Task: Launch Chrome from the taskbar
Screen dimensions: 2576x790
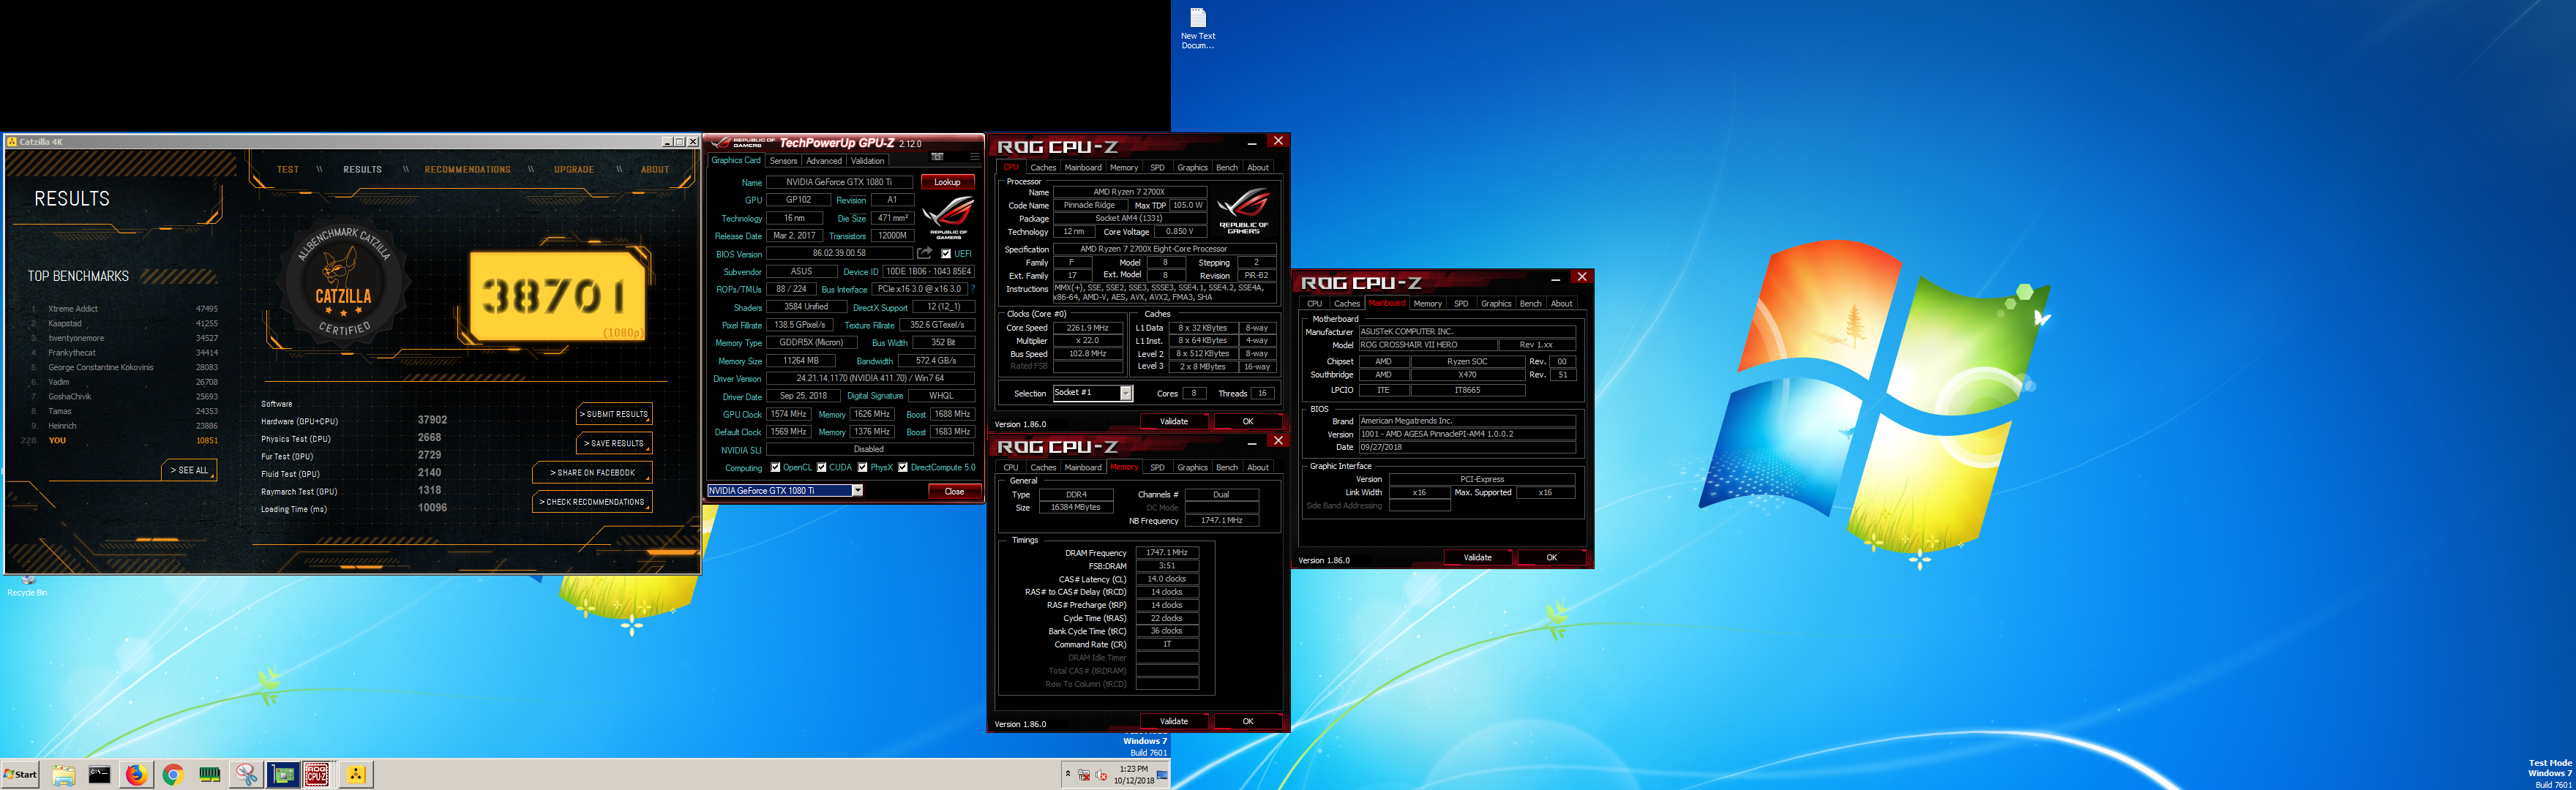Action: coord(173,774)
